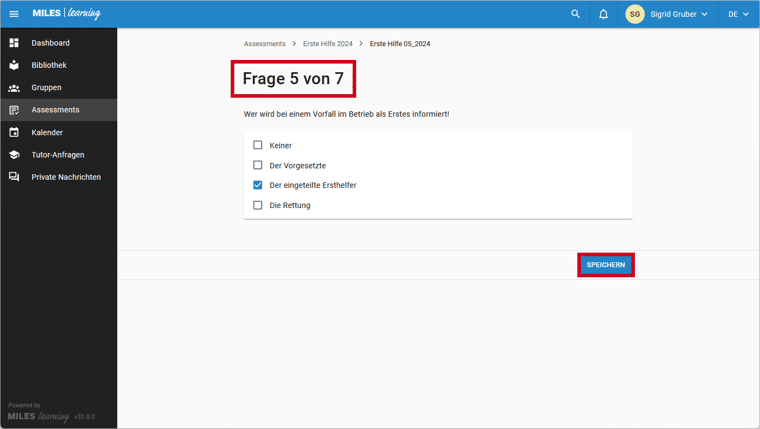Screen dimensions: 760x429
Task: Click the Private Nachrichten chat icon
Action: coord(14,177)
